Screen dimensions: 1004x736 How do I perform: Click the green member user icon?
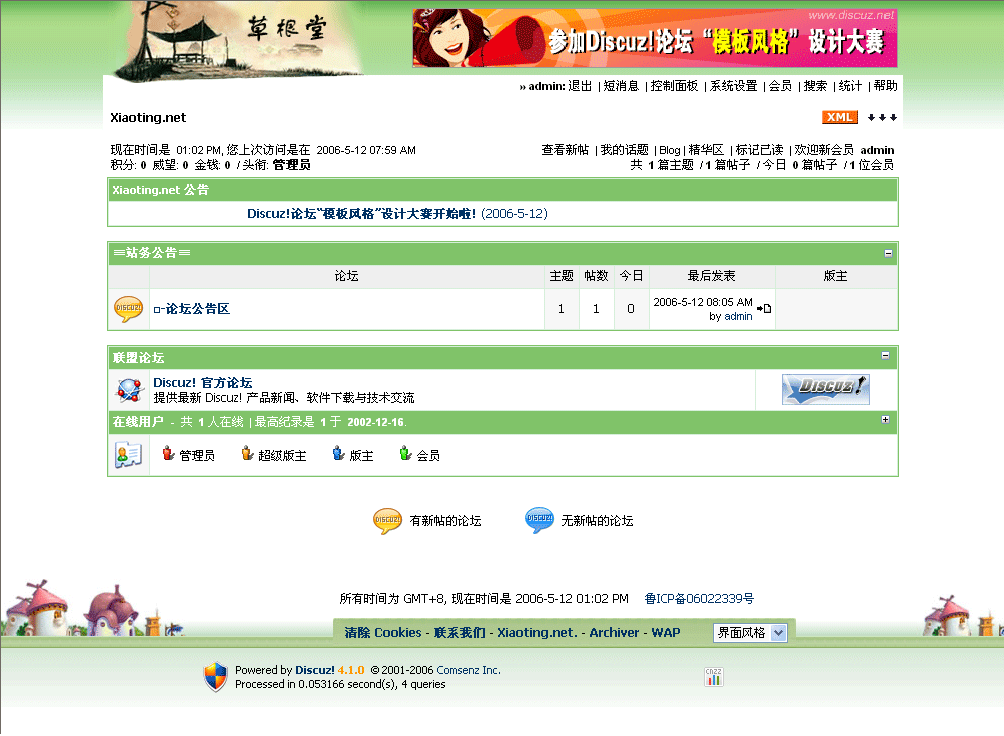point(405,454)
